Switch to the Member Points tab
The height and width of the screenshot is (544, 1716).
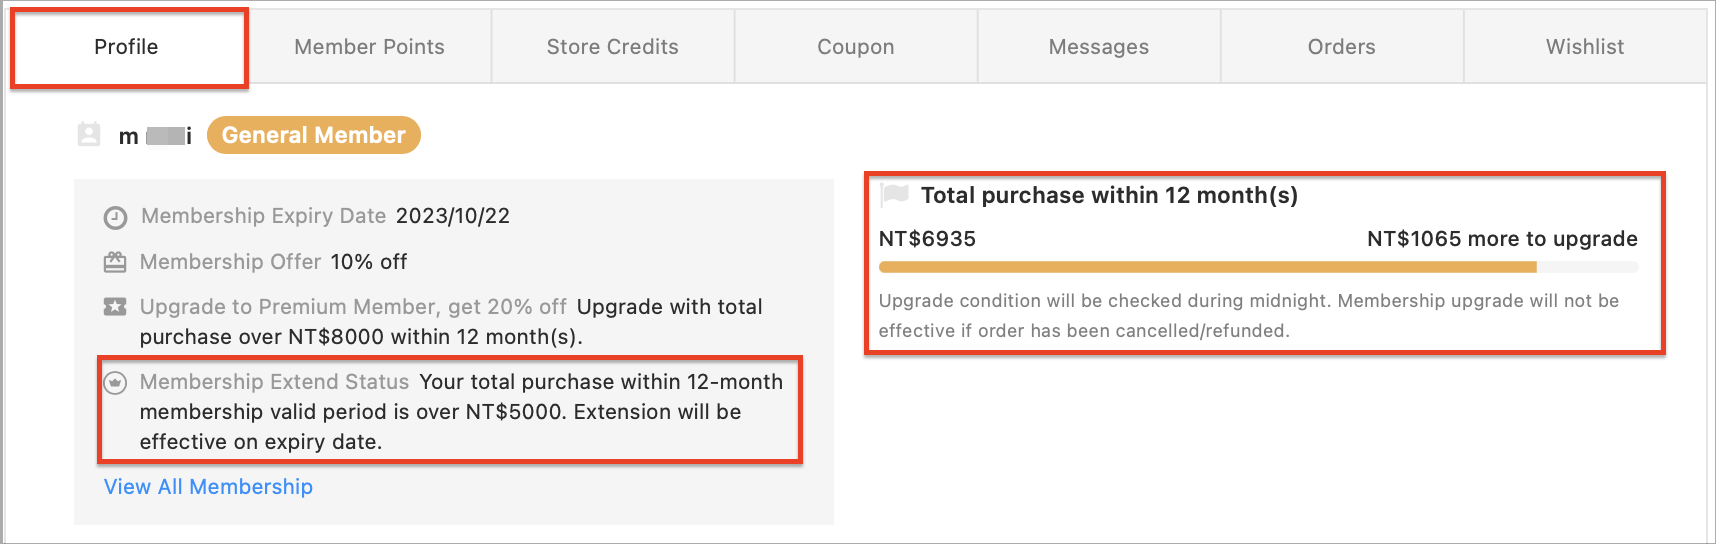point(370,47)
